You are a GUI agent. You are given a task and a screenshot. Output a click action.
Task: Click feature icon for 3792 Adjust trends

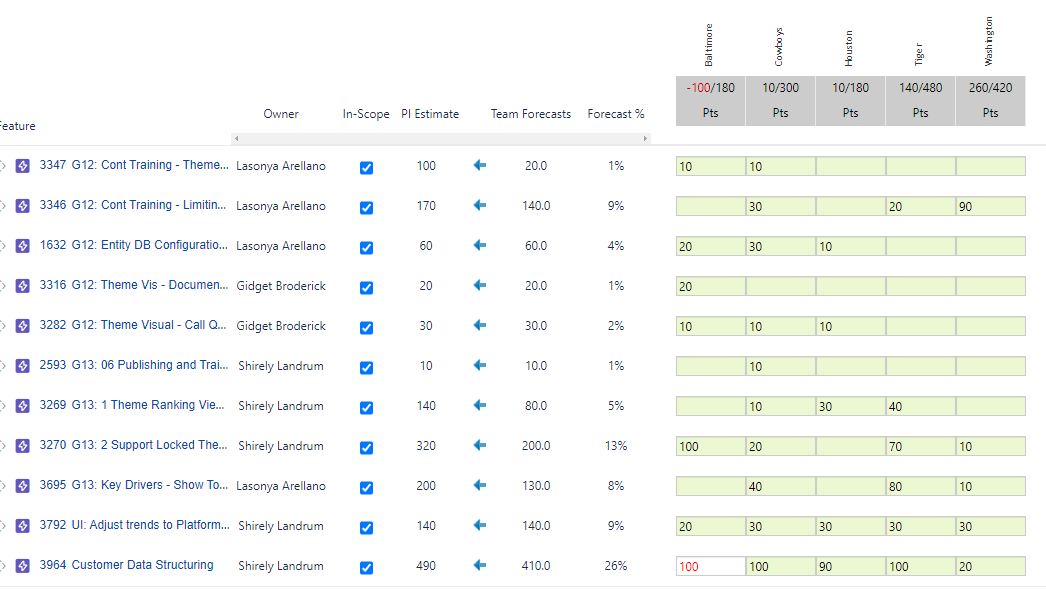(23, 526)
